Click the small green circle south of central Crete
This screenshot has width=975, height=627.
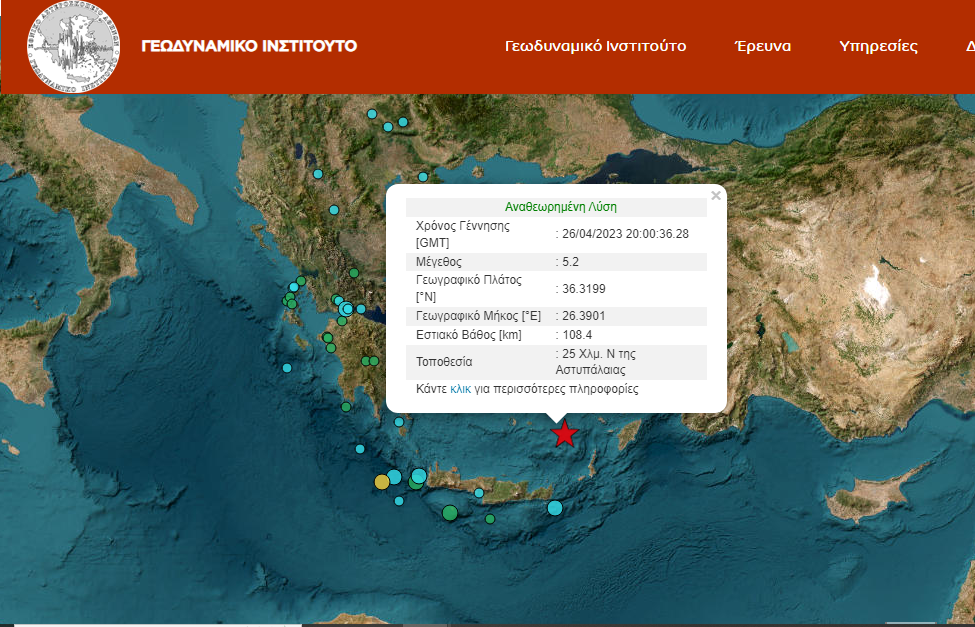pyautogui.click(x=490, y=519)
